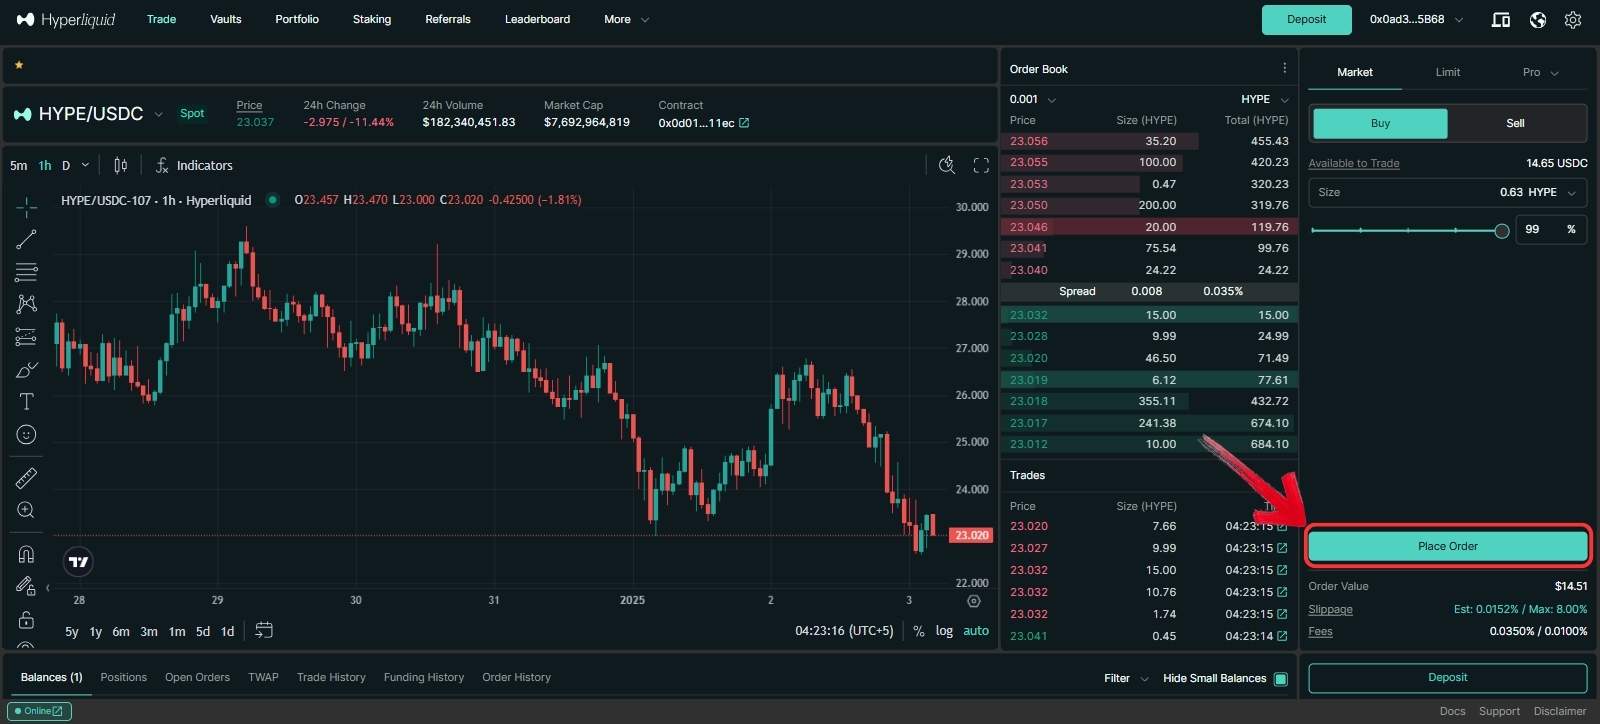Open Pro order type dropdown
The width and height of the screenshot is (1600, 724).
point(1540,72)
